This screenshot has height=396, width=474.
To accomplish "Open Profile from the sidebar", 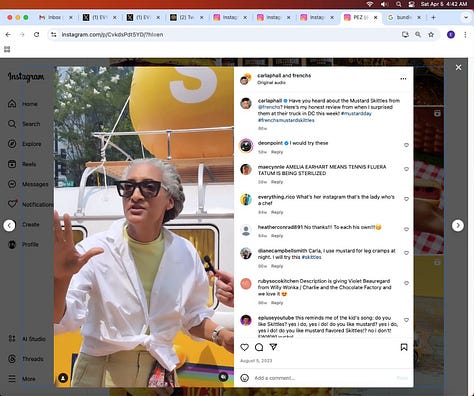I will [23, 244].
